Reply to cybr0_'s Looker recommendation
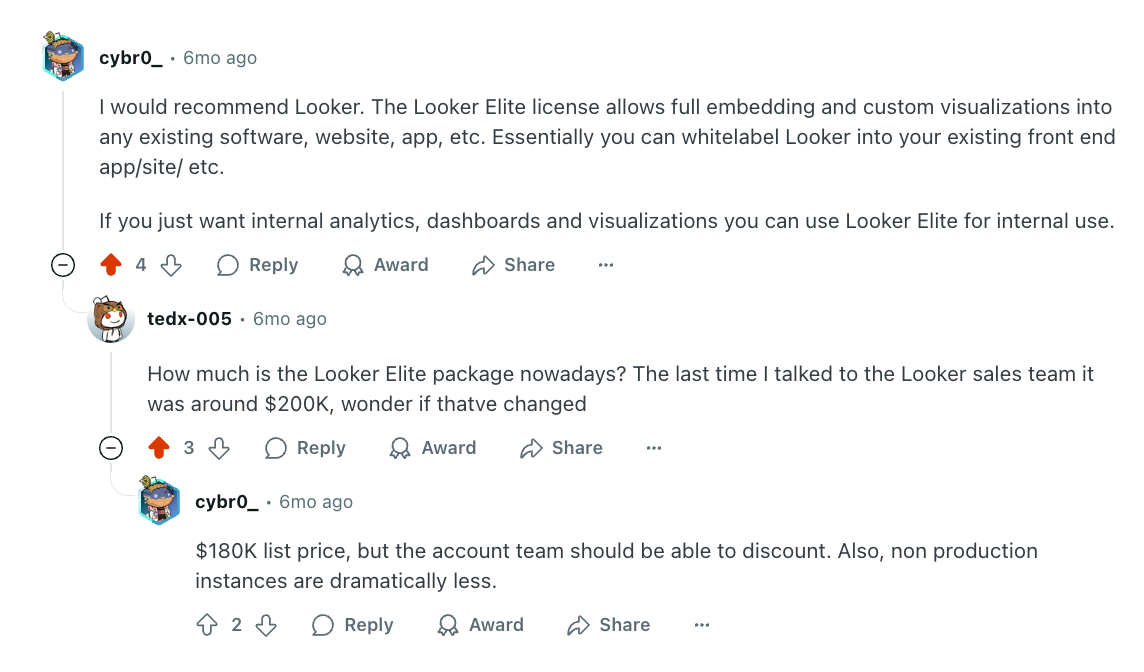 [255, 264]
